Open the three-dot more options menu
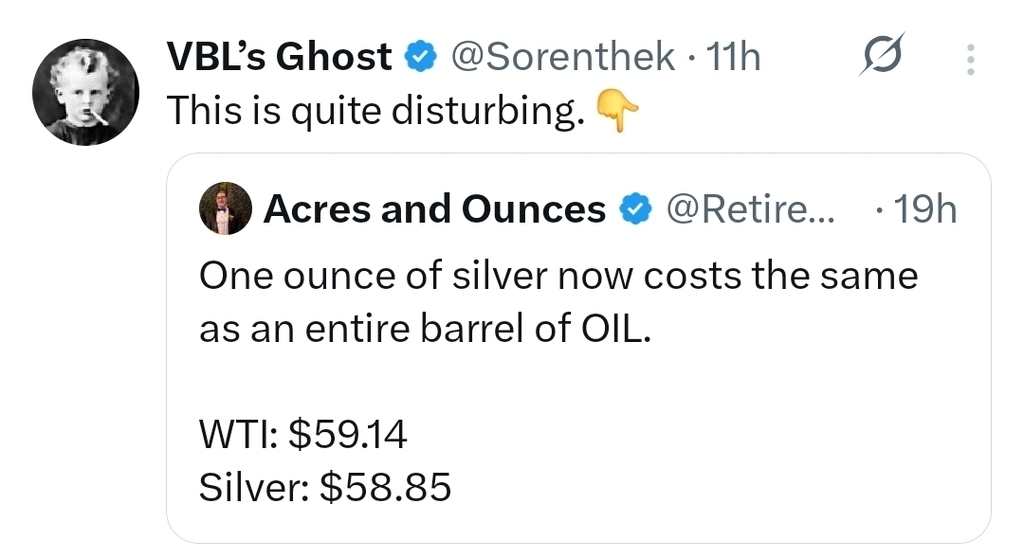The height and width of the screenshot is (558, 1024). pyautogui.click(x=969, y=60)
